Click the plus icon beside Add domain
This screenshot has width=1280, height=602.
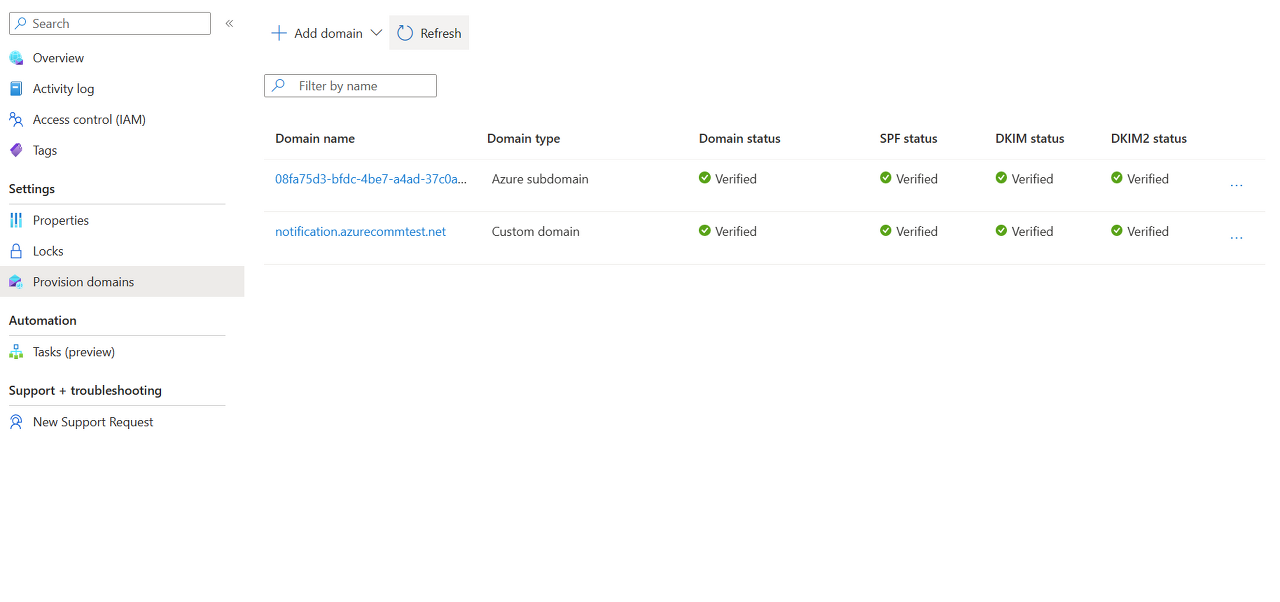[279, 33]
